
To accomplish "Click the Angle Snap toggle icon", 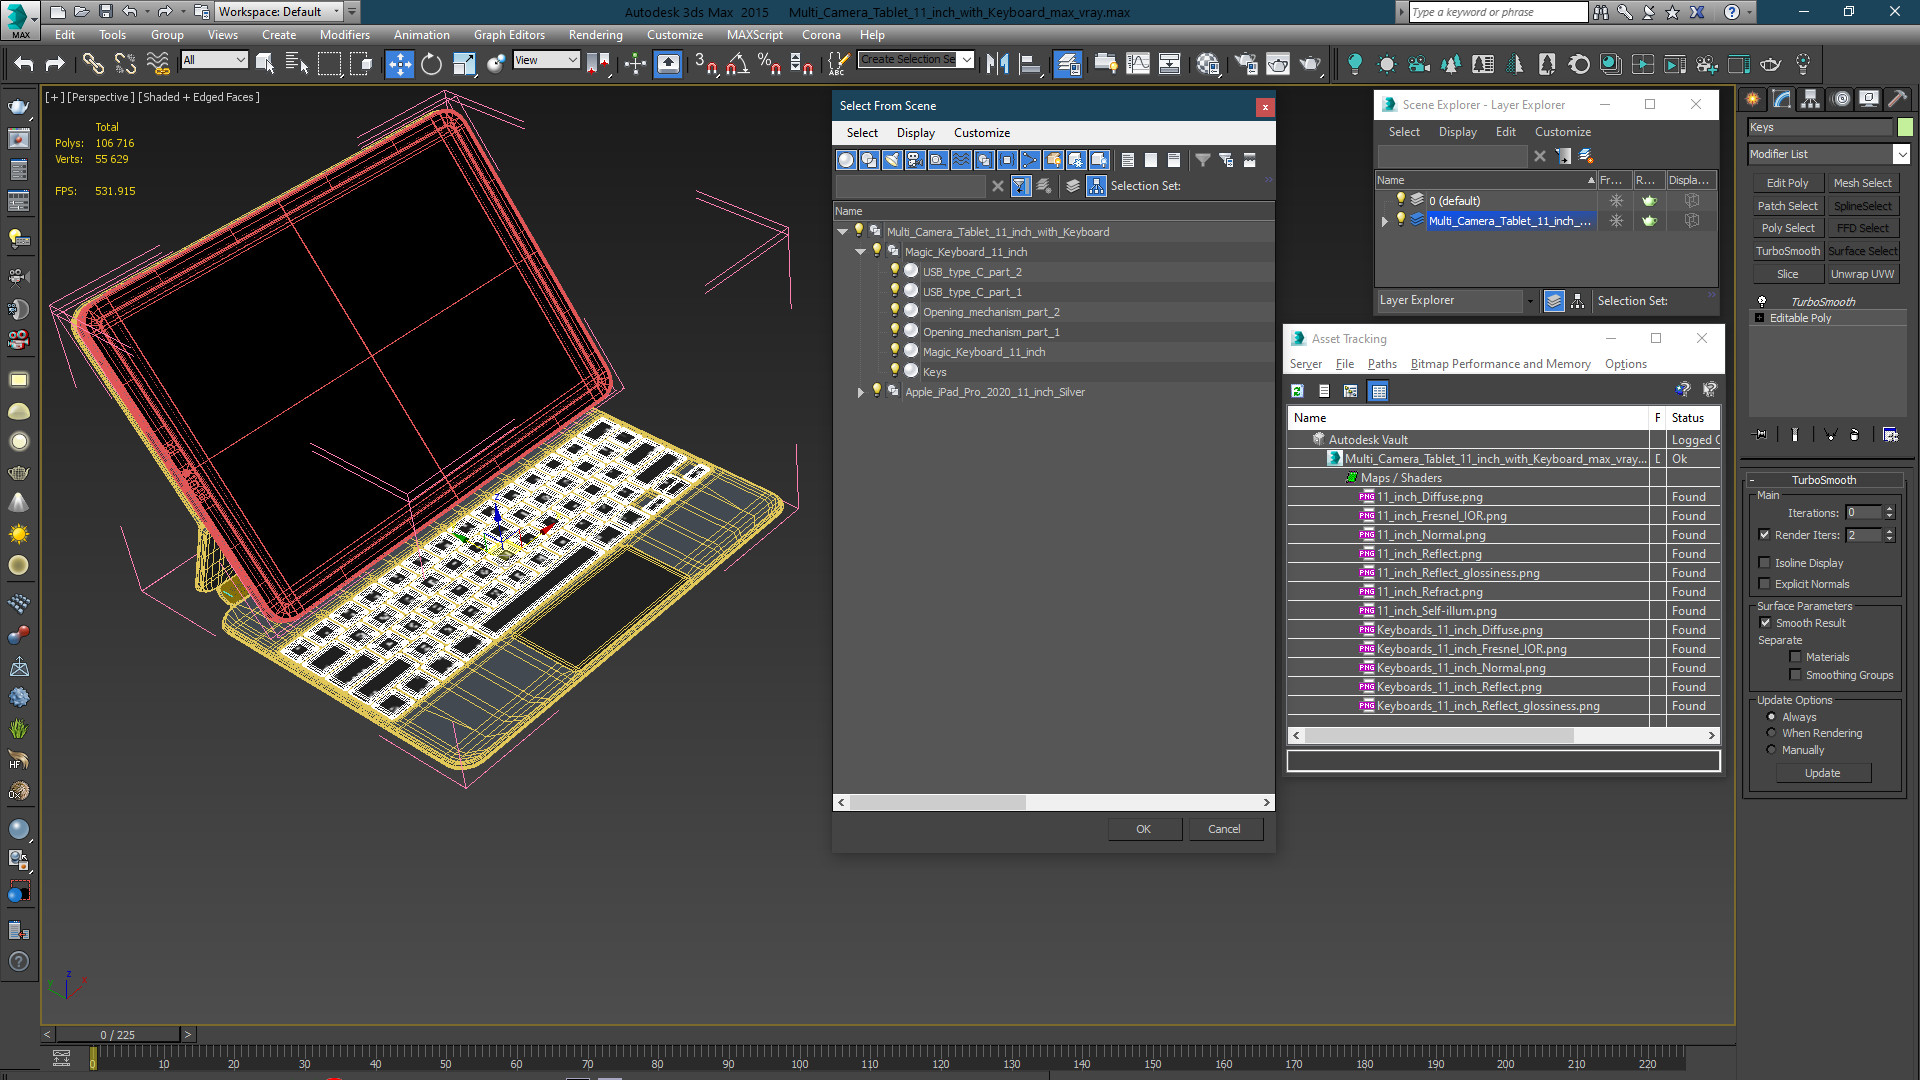I will (737, 64).
